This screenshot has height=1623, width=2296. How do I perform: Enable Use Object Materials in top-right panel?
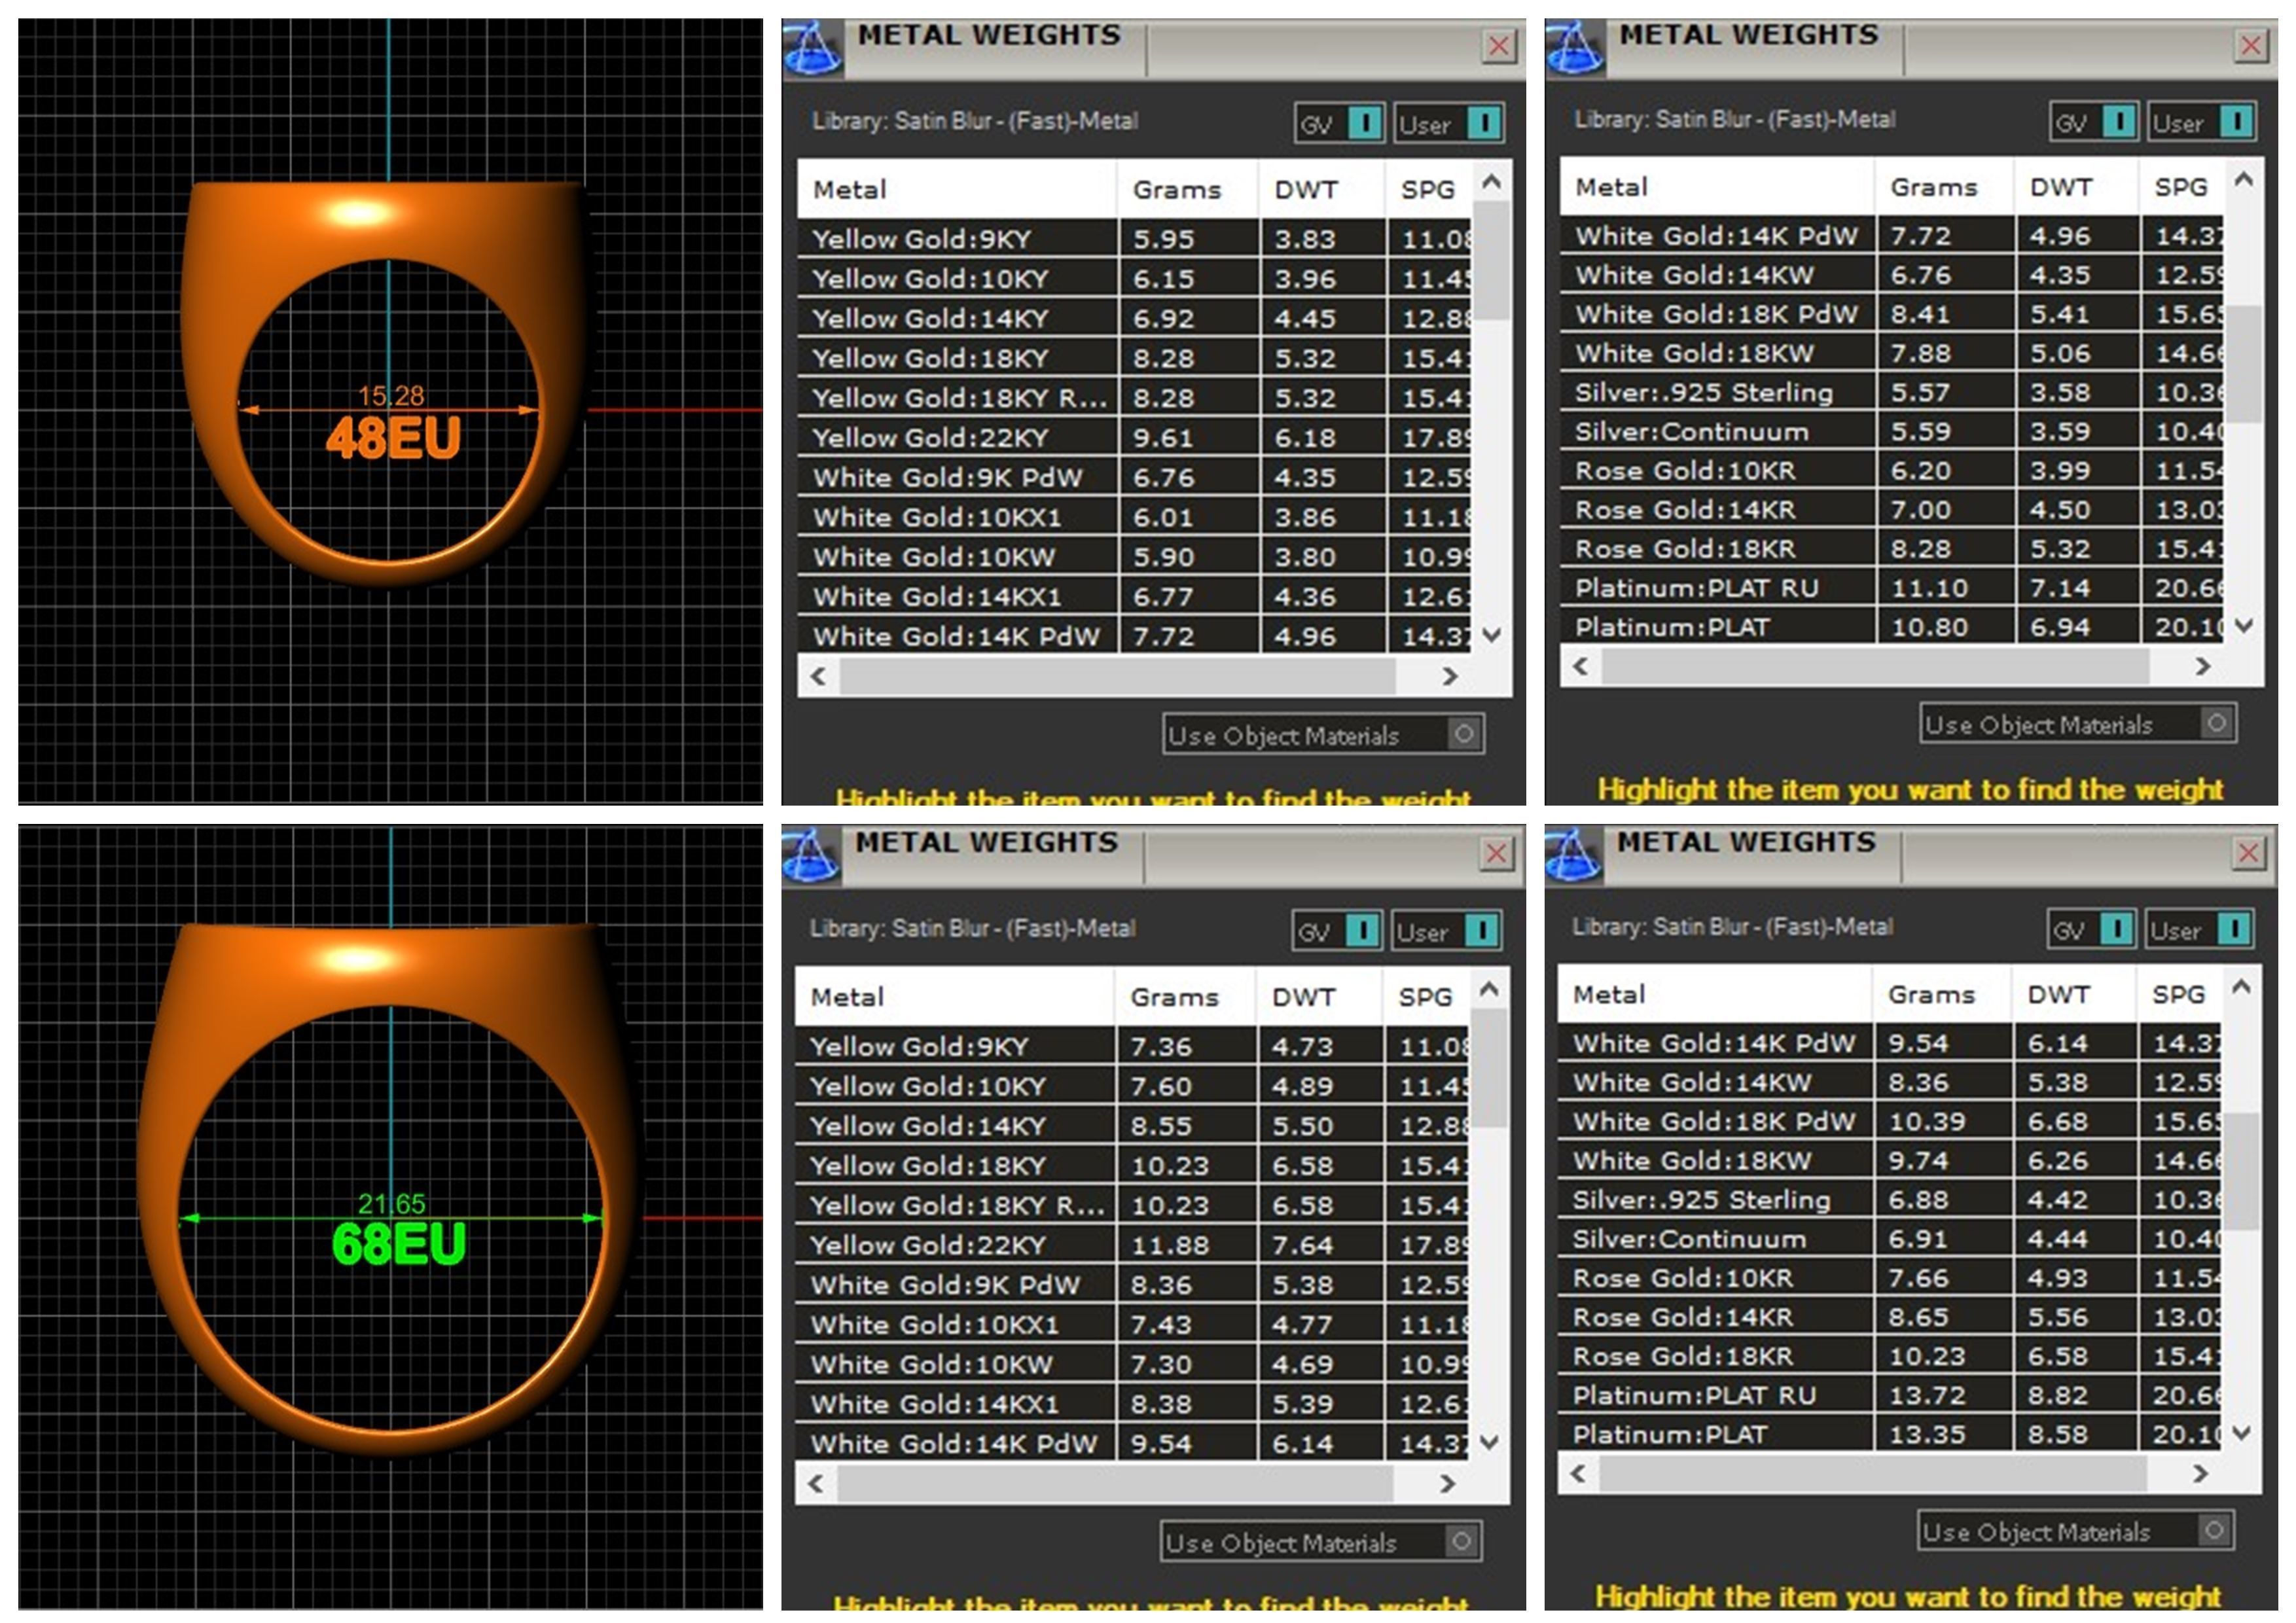2216,723
